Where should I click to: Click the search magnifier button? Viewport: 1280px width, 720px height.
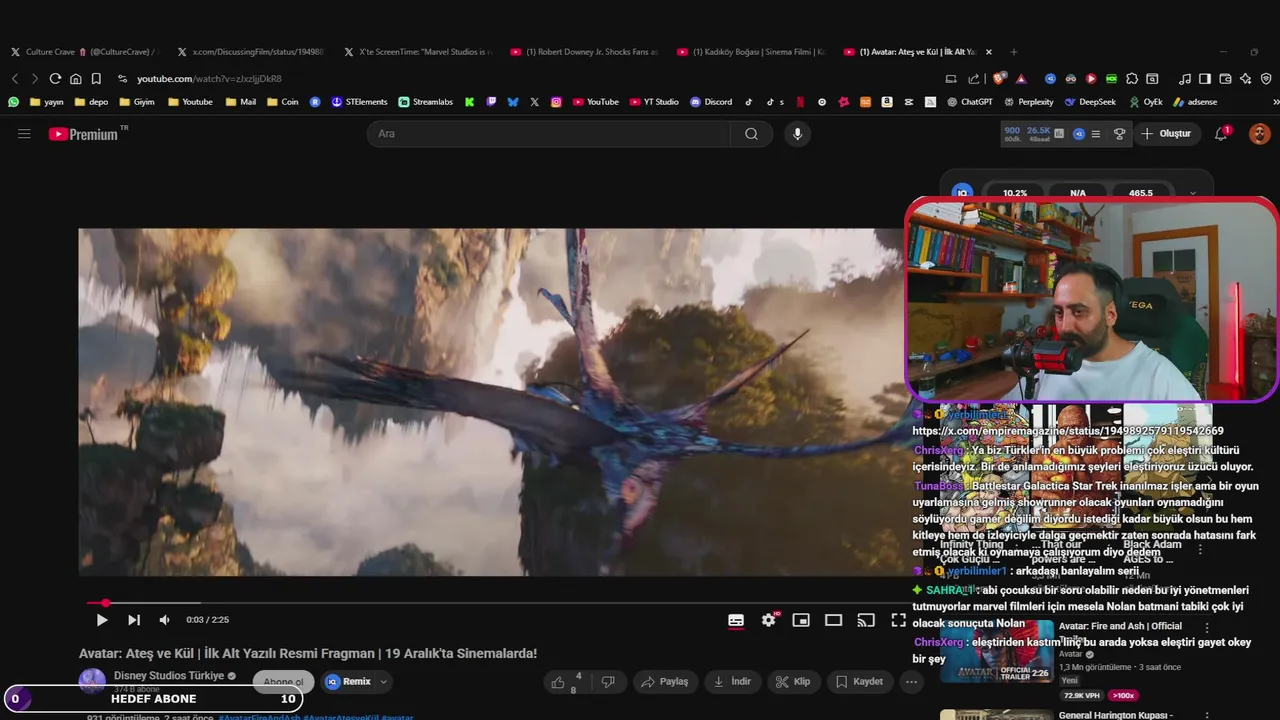click(751, 133)
